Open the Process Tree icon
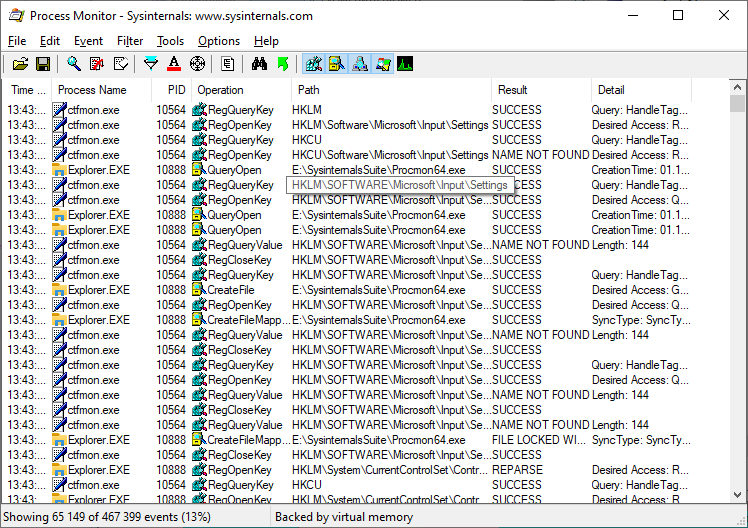This screenshot has width=748, height=528. click(x=228, y=64)
